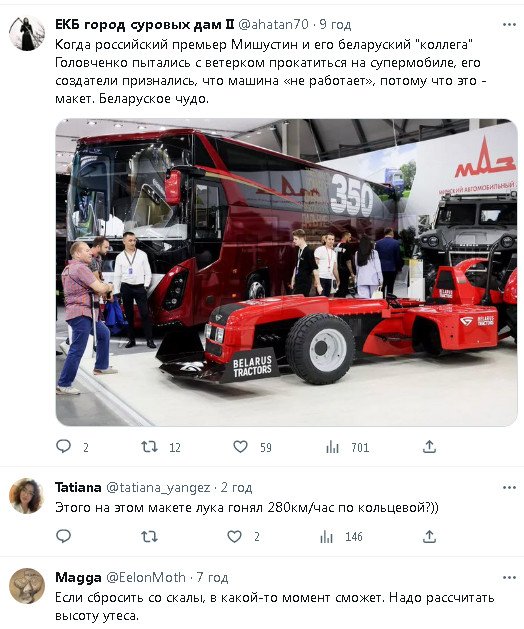Retweet the main tweet with 12 retweets
Viewport: 524px width, 629px height.
150,446
